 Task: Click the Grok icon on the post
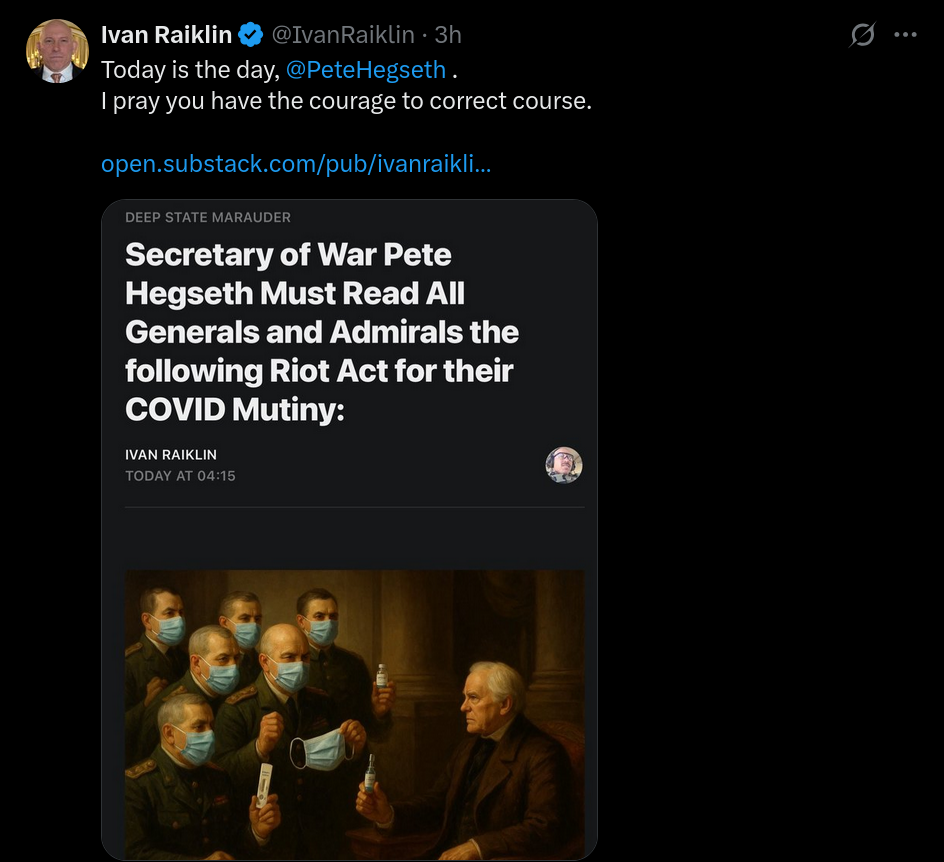(862, 35)
